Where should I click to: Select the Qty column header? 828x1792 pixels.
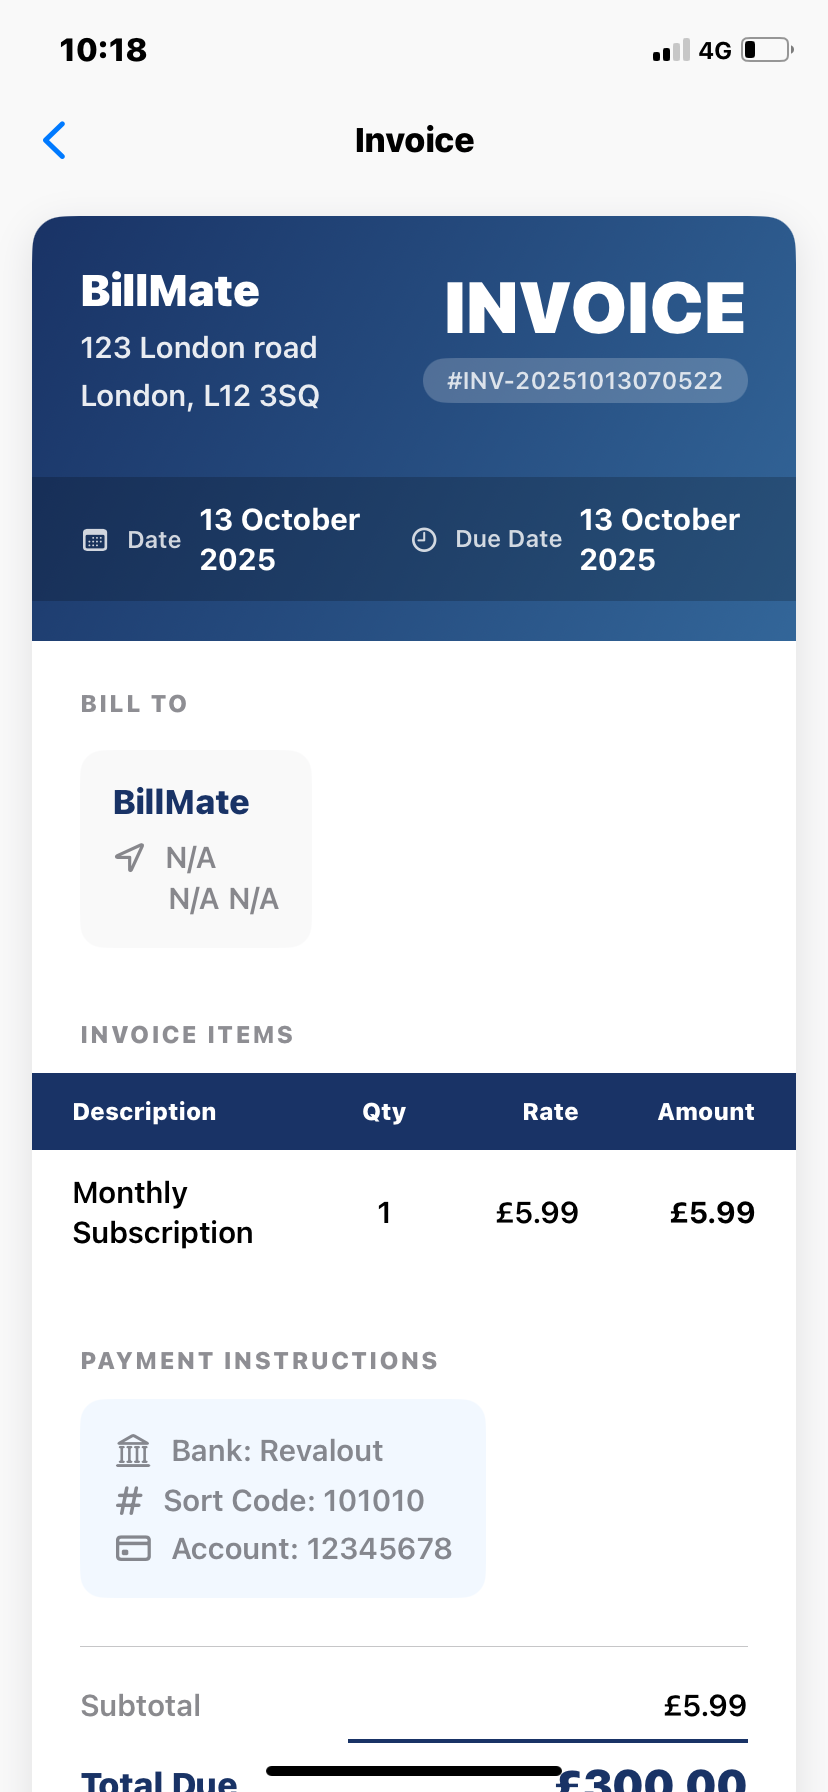click(384, 1112)
